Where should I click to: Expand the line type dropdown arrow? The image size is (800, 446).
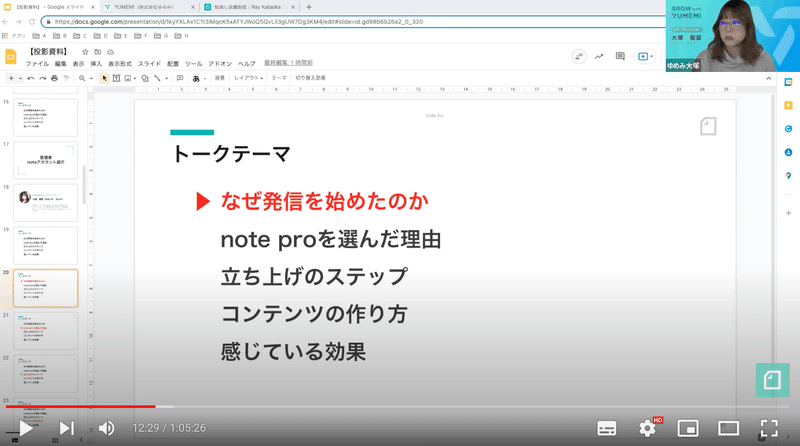(x=166, y=79)
